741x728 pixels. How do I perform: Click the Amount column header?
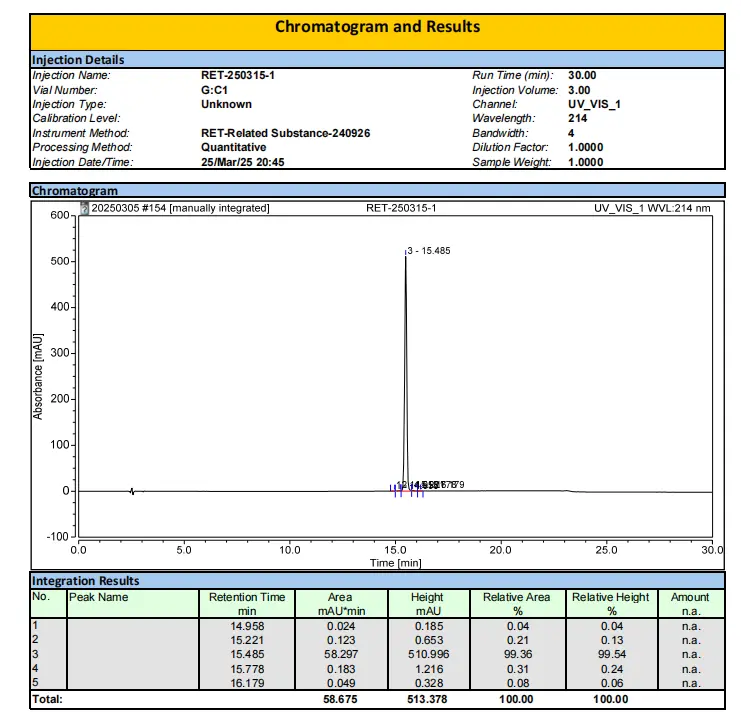689,603
